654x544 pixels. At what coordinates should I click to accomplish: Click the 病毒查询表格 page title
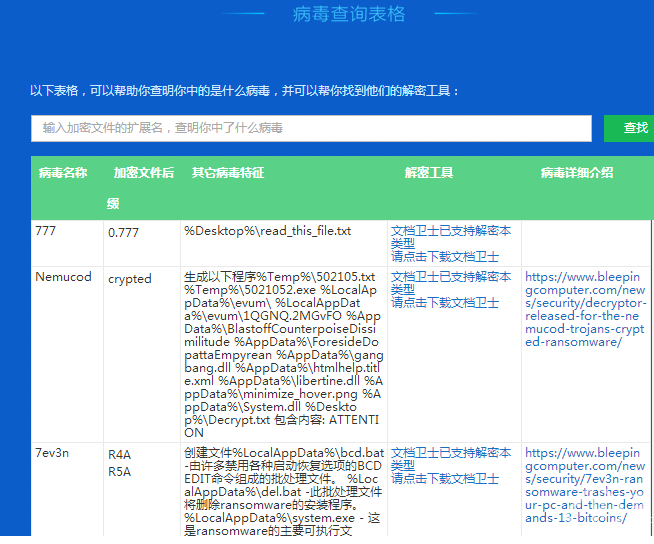coord(349,14)
